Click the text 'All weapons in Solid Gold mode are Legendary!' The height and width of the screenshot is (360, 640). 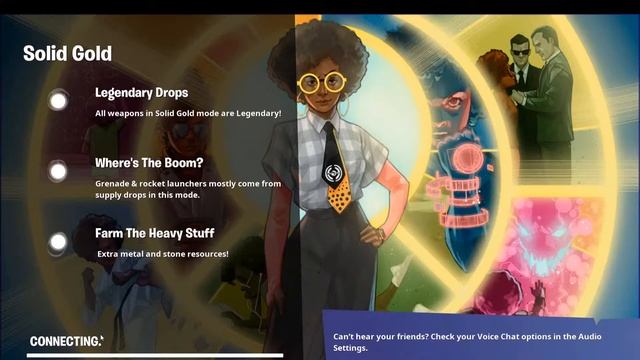point(188,113)
